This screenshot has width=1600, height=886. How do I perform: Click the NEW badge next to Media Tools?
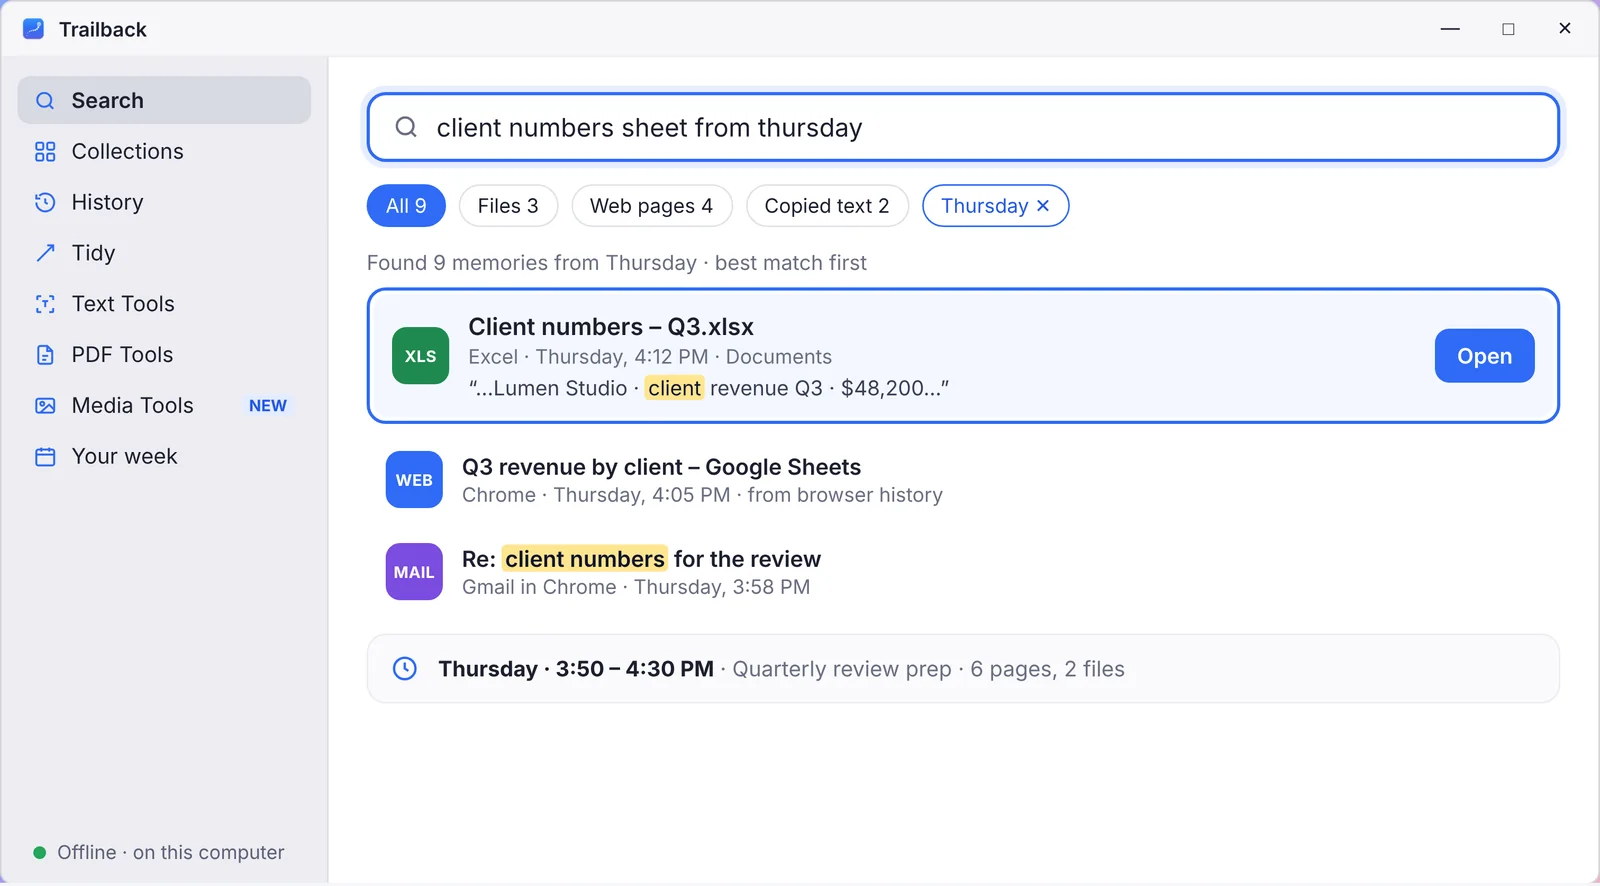click(x=268, y=406)
